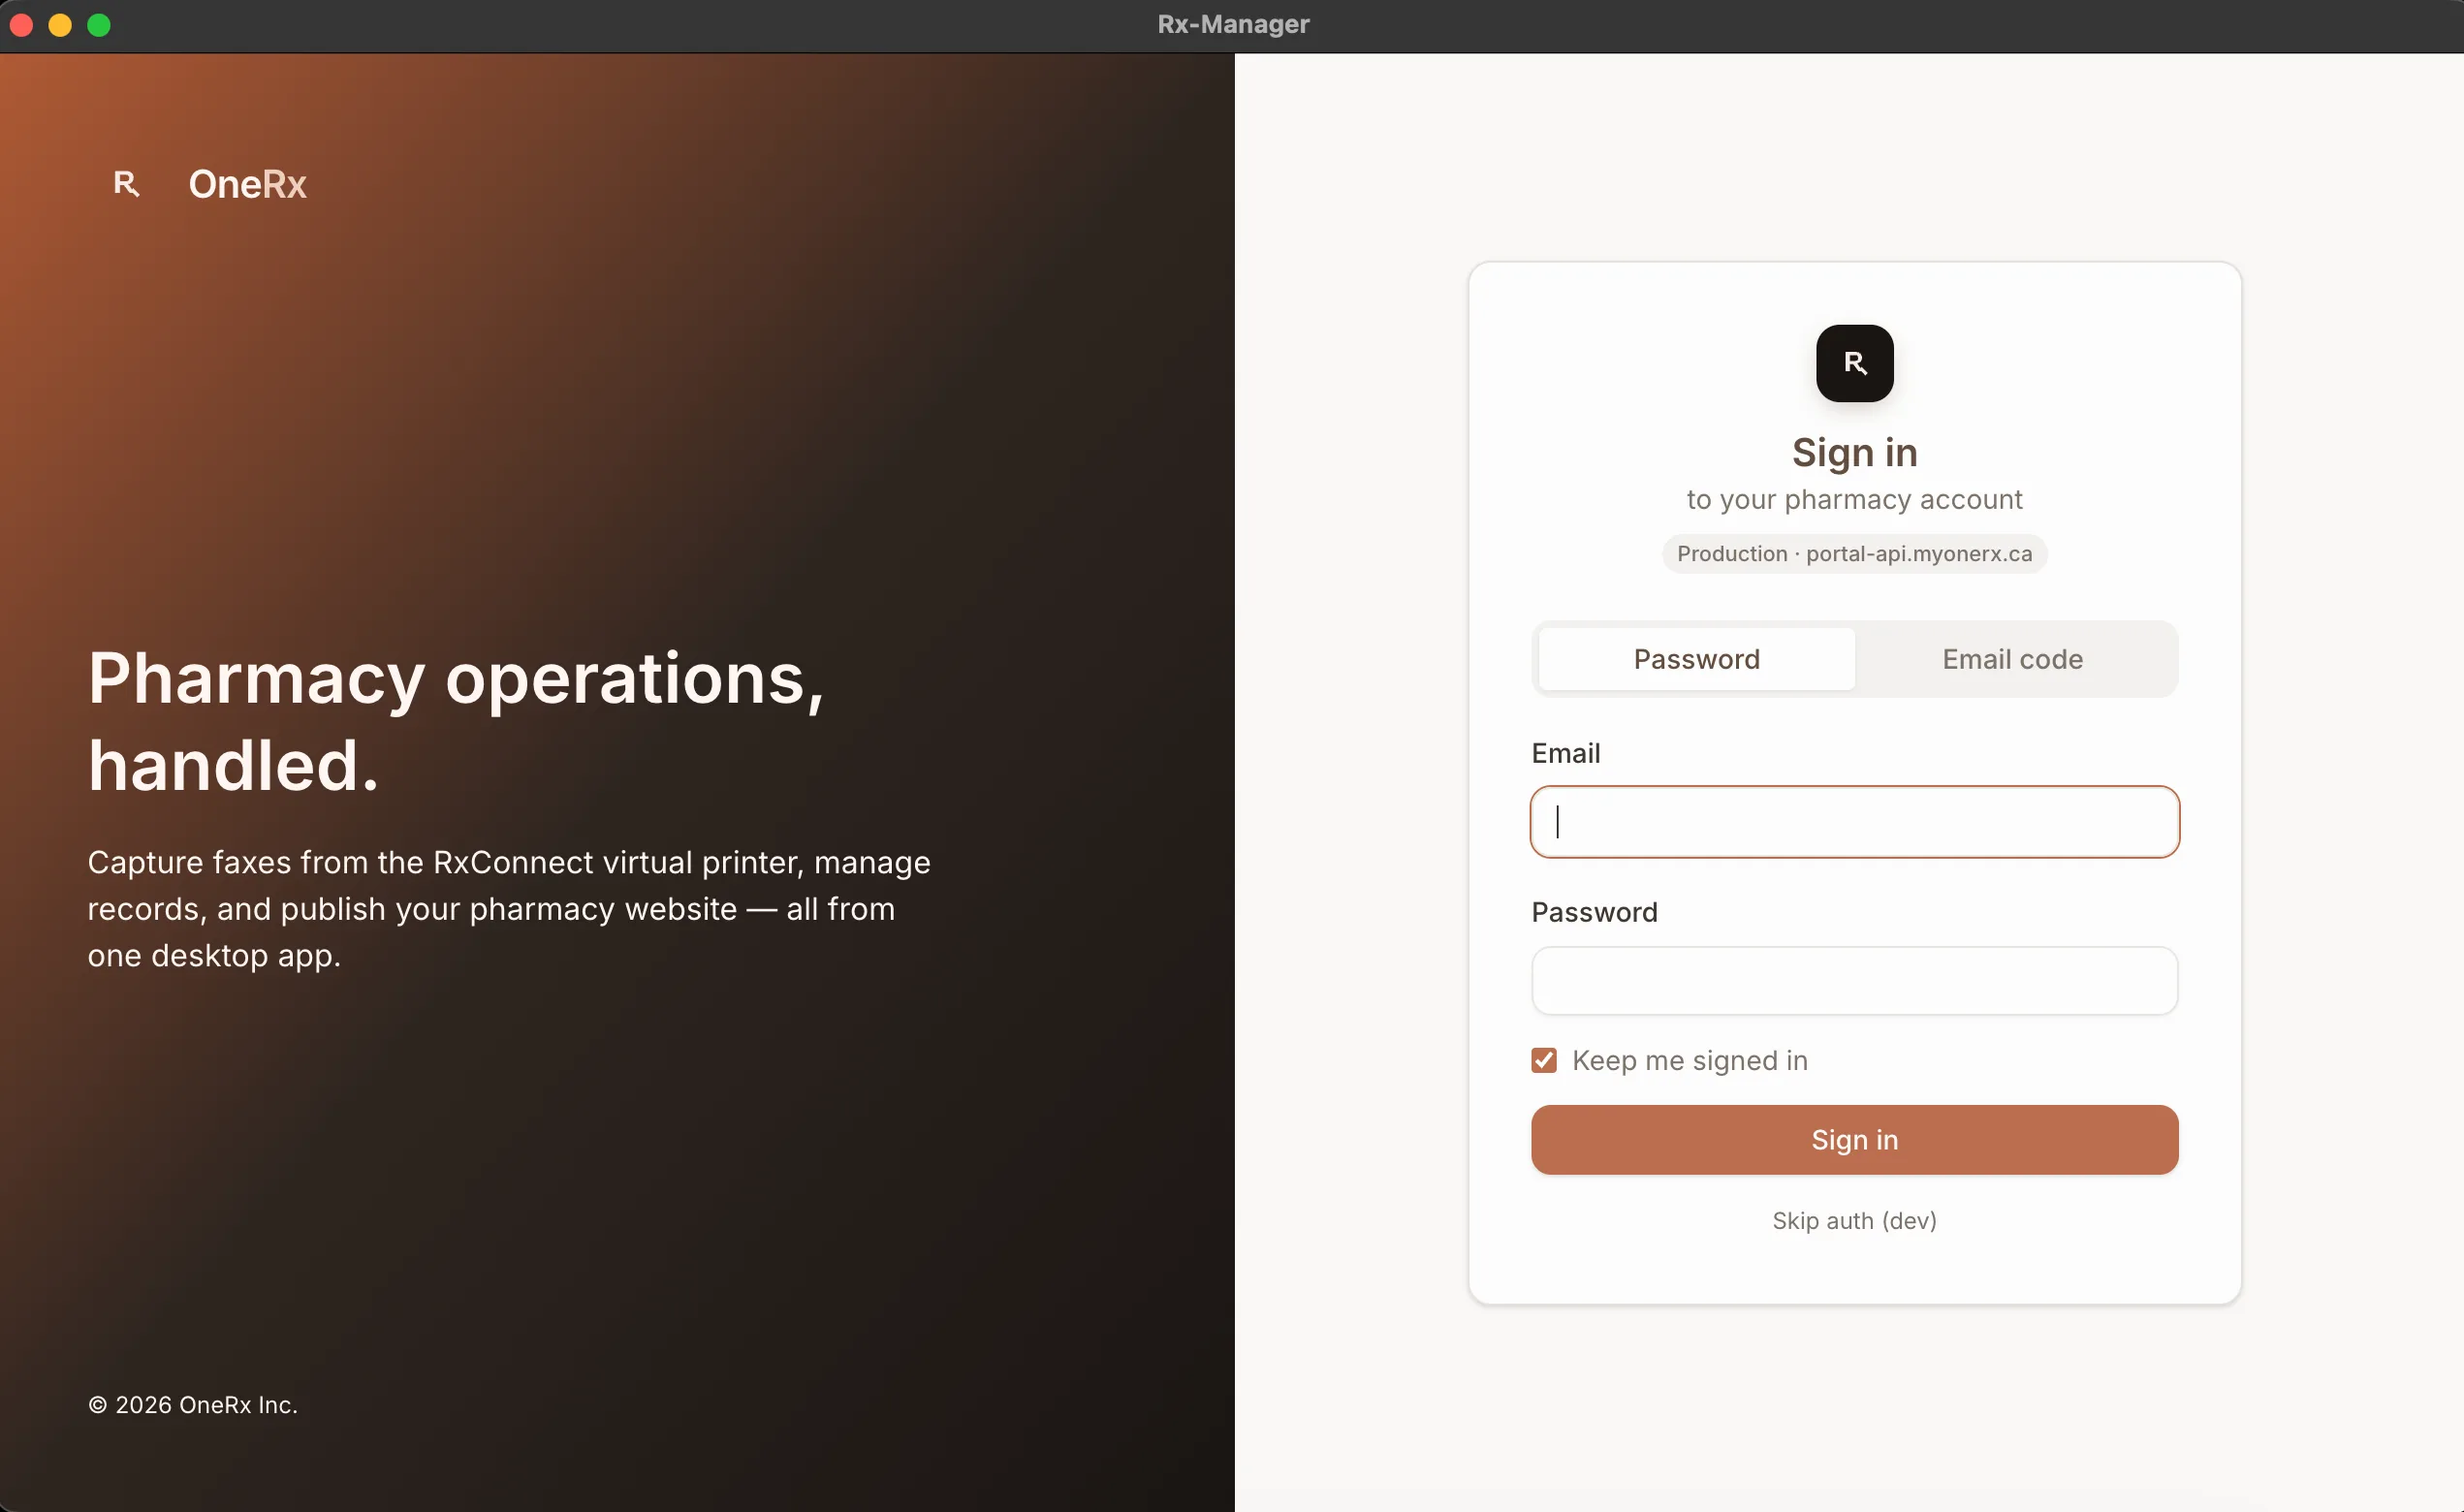
Task: Click the dark Rx app icon above Sign in
Action: pos(1854,363)
